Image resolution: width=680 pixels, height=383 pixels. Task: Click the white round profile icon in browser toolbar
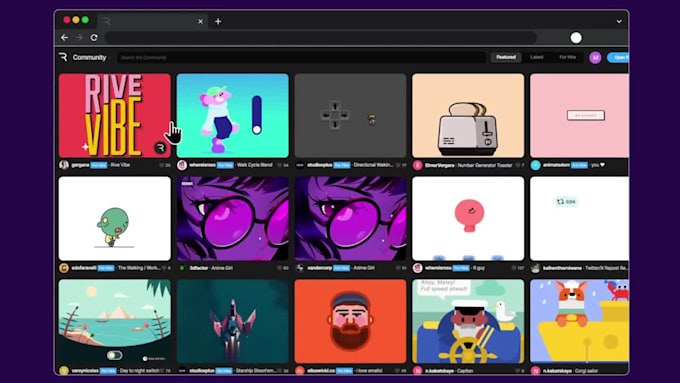pyautogui.click(x=576, y=38)
